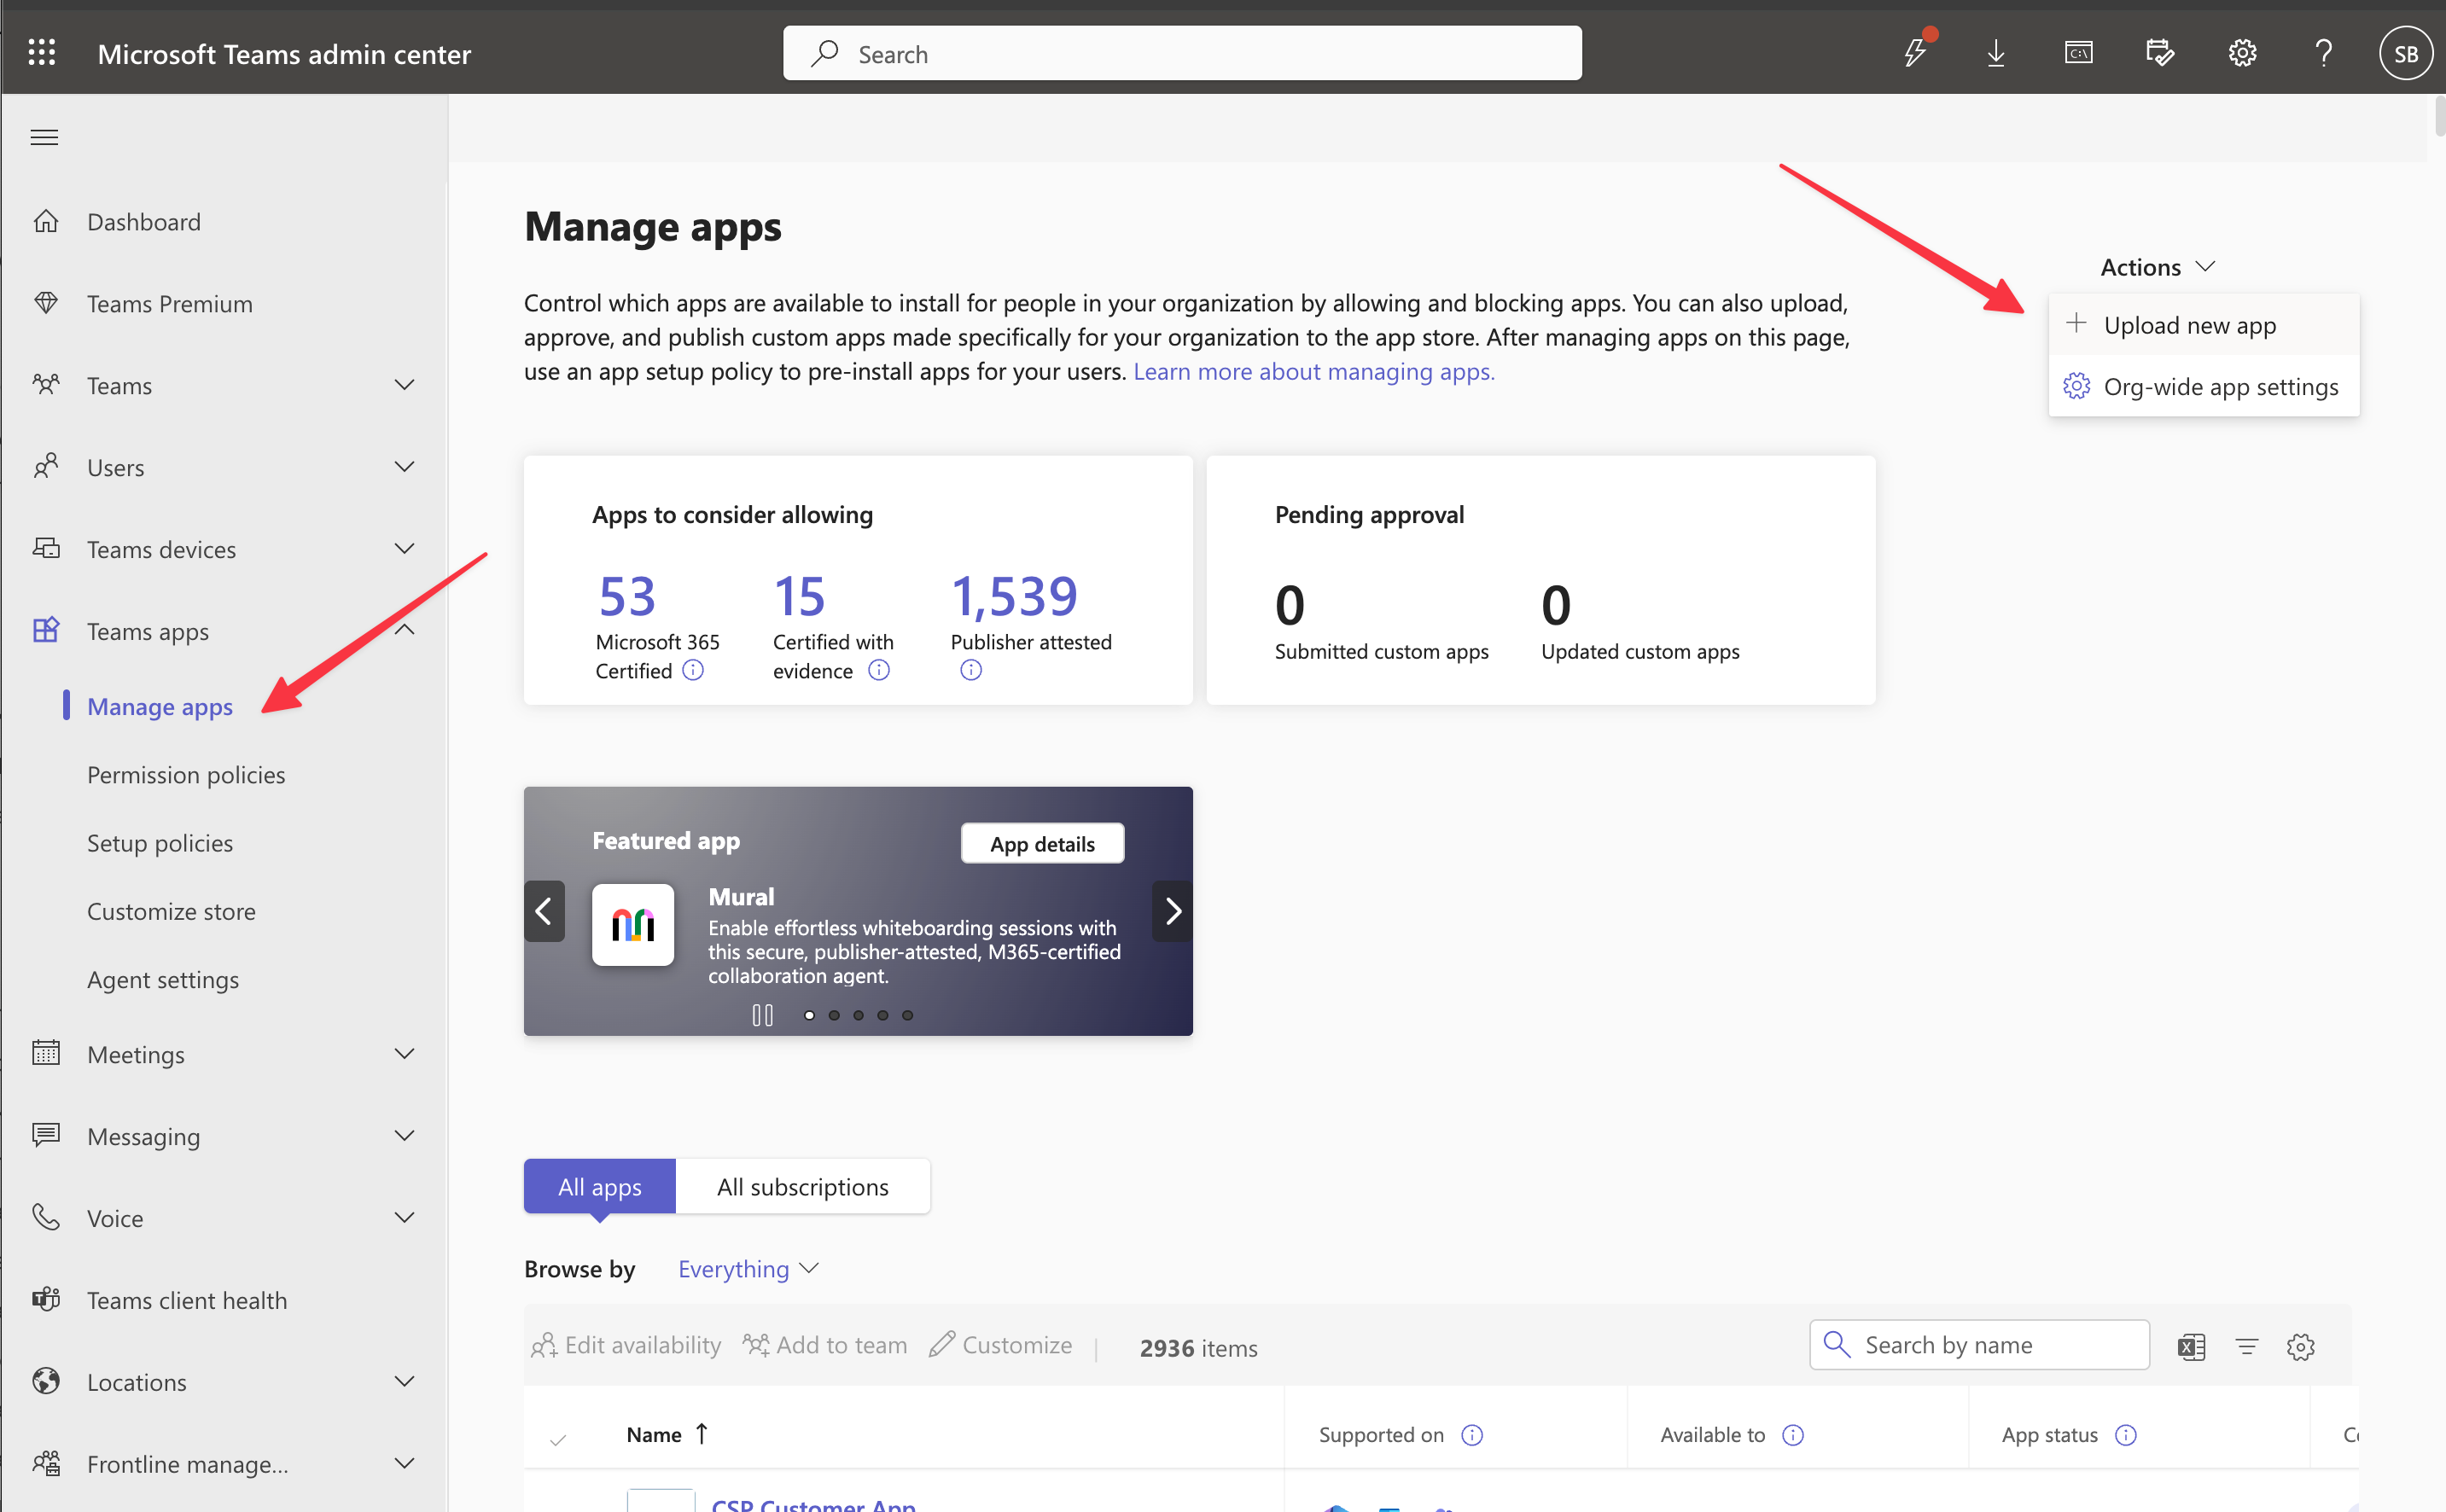The image size is (2446, 1512).
Task: Click the column settings gear above app table
Action: tap(2301, 1347)
